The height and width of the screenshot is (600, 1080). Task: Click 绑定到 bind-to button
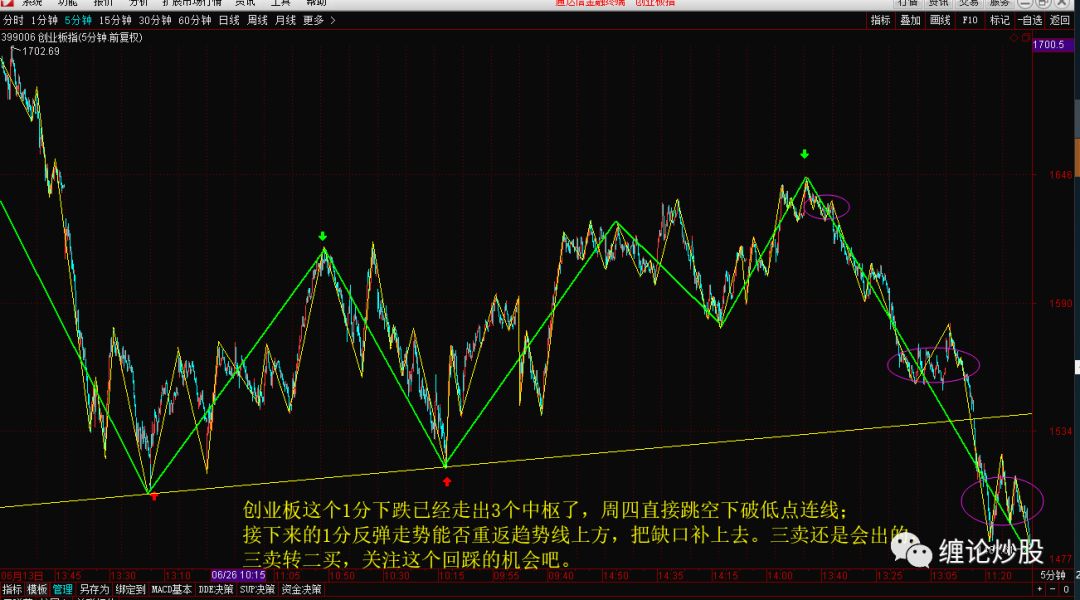130,590
